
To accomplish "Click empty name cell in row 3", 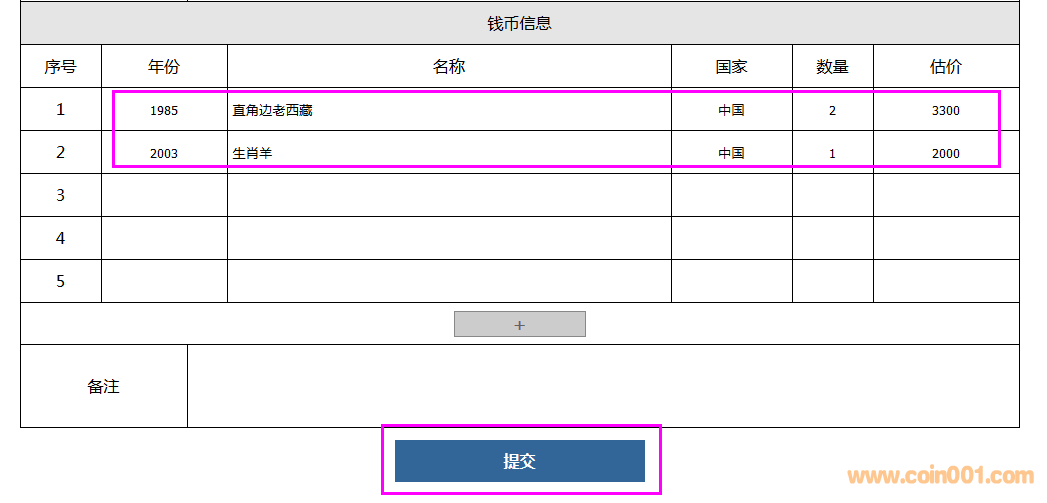I will coord(449,195).
